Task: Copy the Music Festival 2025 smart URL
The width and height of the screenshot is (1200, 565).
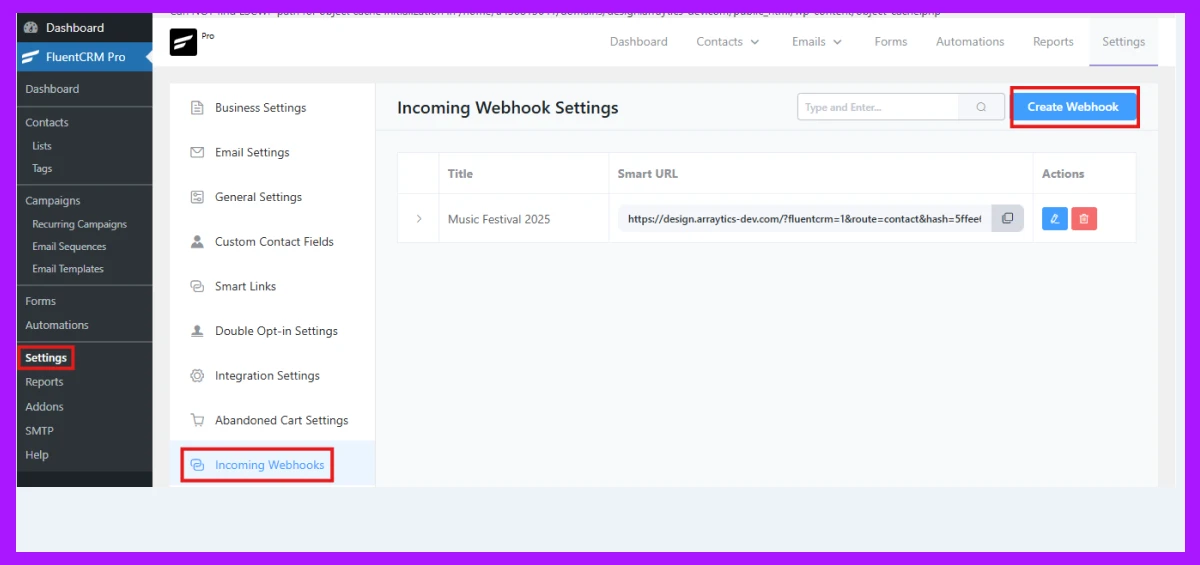Action: [x=1007, y=219]
